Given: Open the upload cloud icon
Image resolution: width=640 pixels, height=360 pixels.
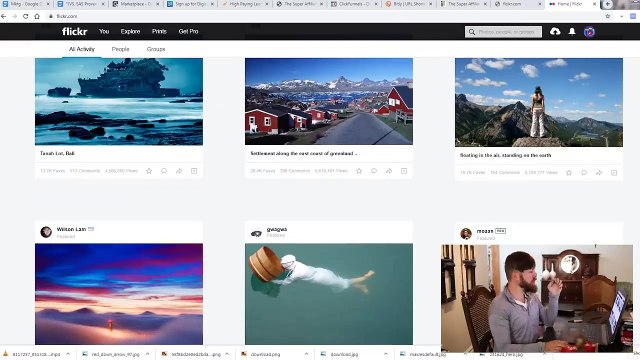Looking at the screenshot, I should click(555, 31).
